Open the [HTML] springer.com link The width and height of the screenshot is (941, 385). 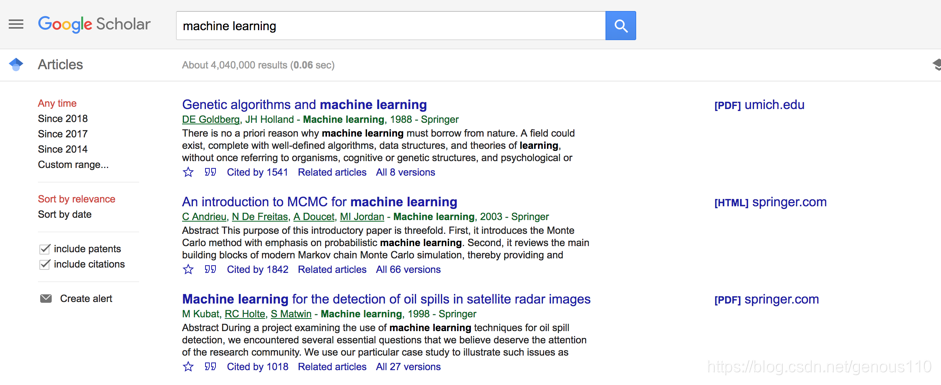tap(771, 202)
